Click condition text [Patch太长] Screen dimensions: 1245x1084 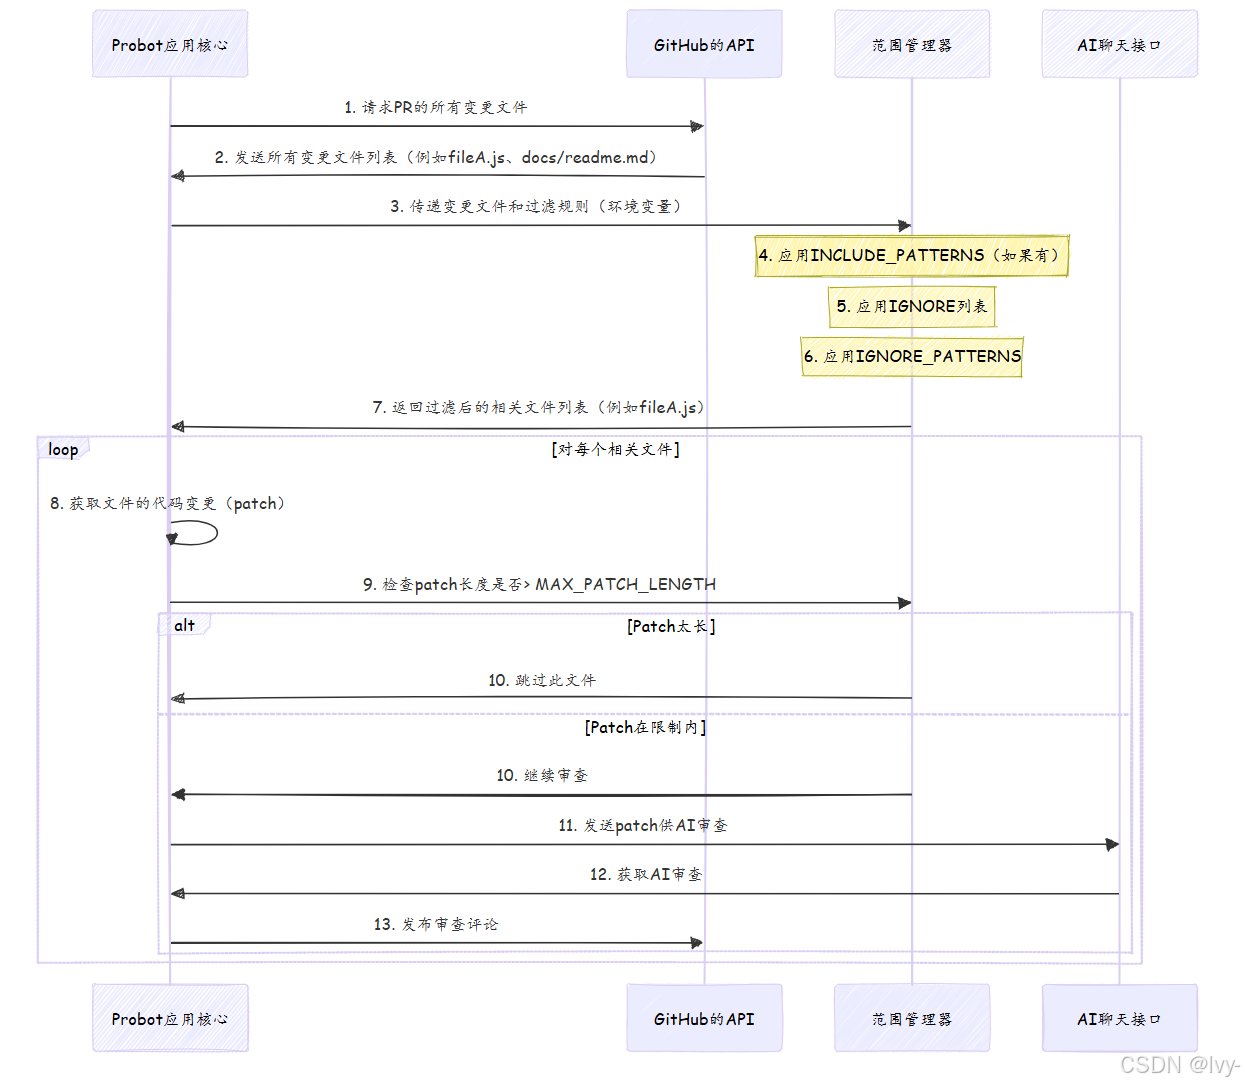(671, 626)
